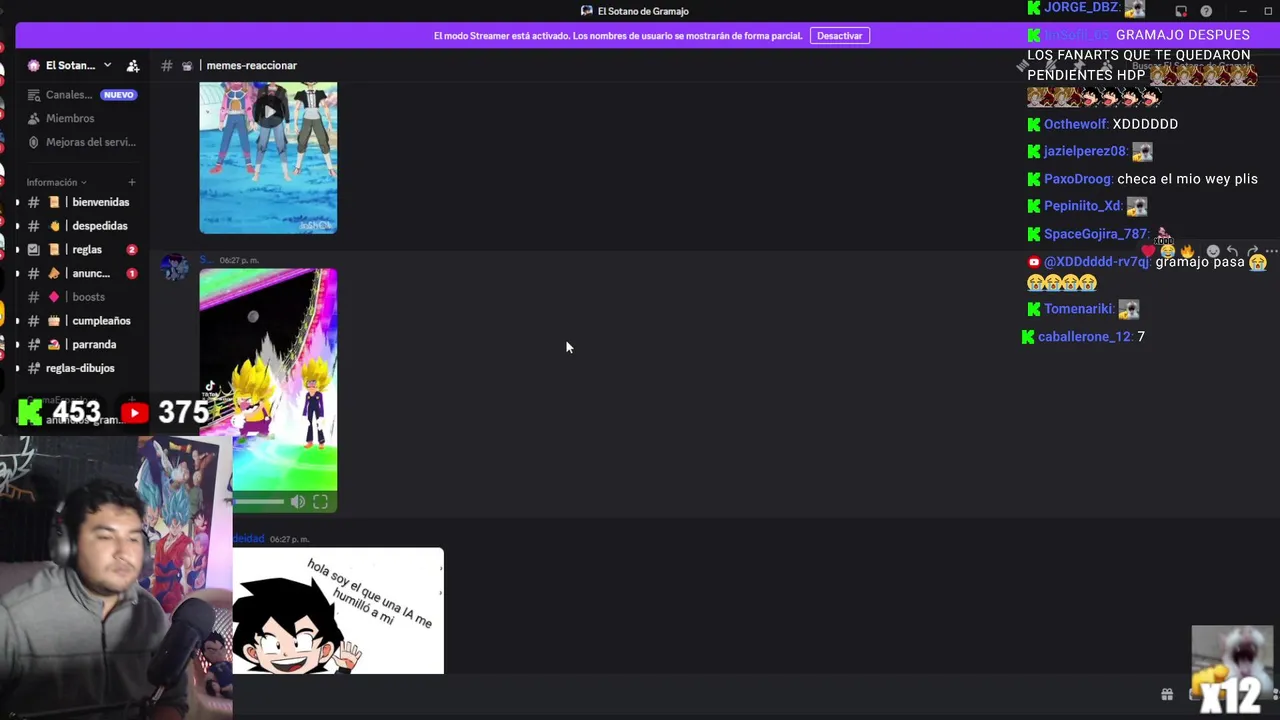Click the Super Saiyan TikTok video thumbnail
The height and width of the screenshot is (720, 1280).
coord(268,380)
